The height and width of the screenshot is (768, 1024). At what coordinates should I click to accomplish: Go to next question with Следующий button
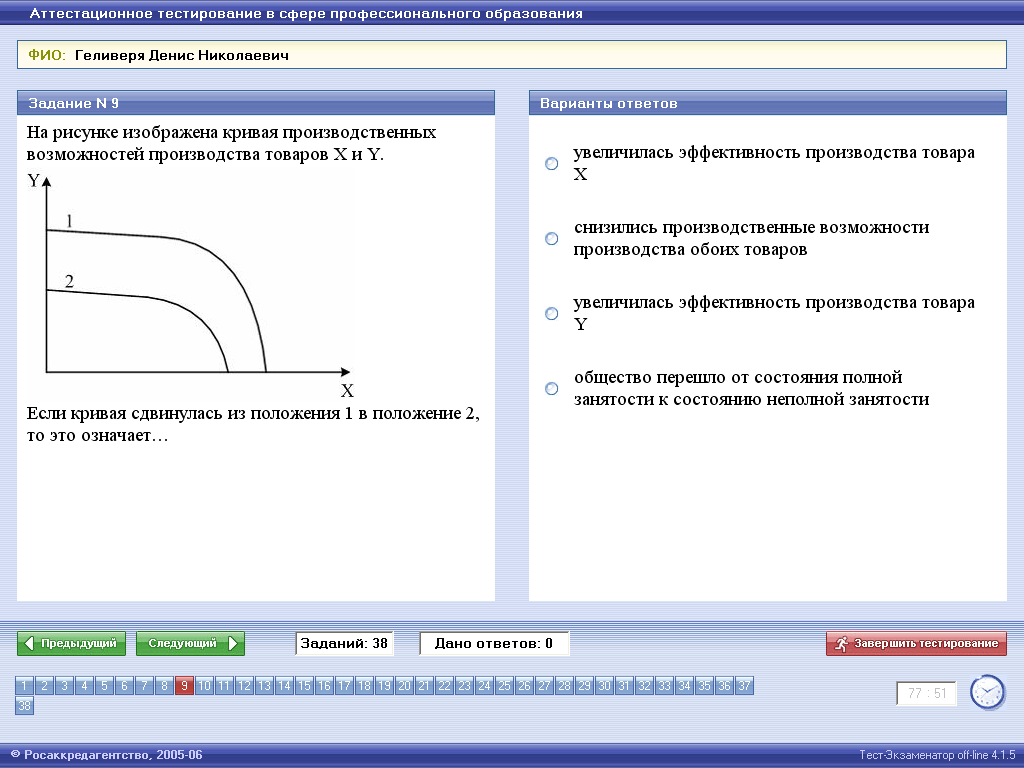190,643
